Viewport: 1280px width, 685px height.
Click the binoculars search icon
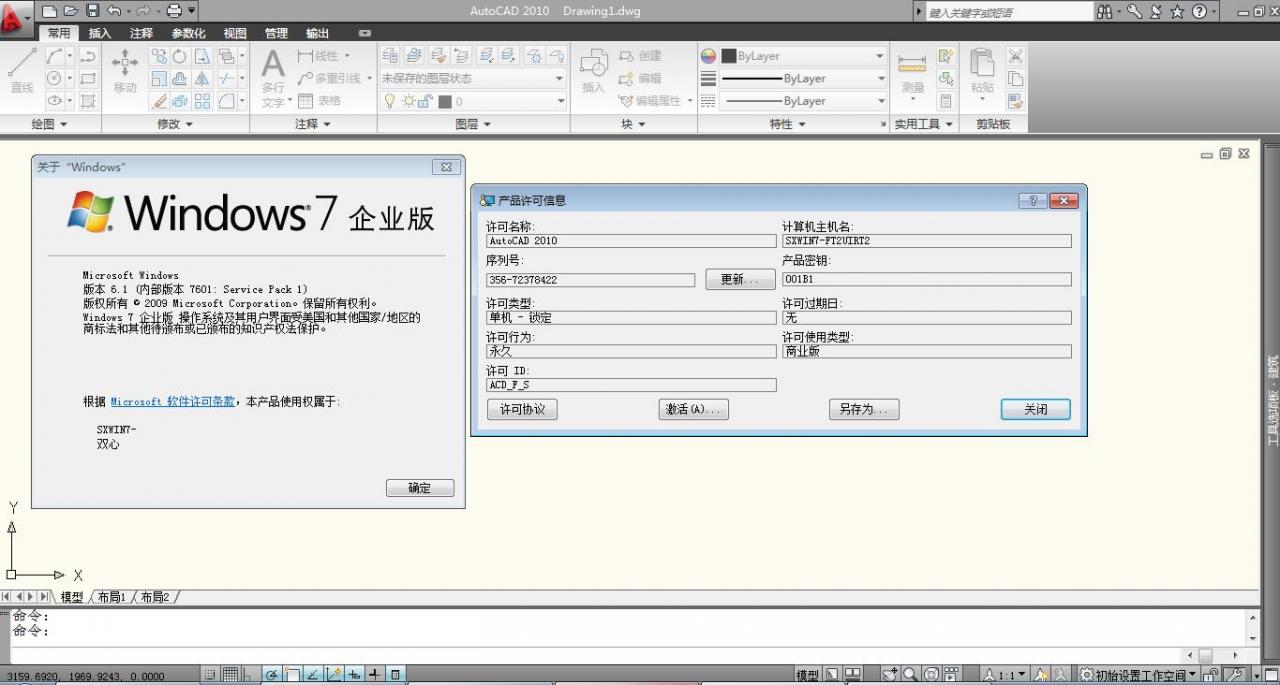pos(1104,11)
